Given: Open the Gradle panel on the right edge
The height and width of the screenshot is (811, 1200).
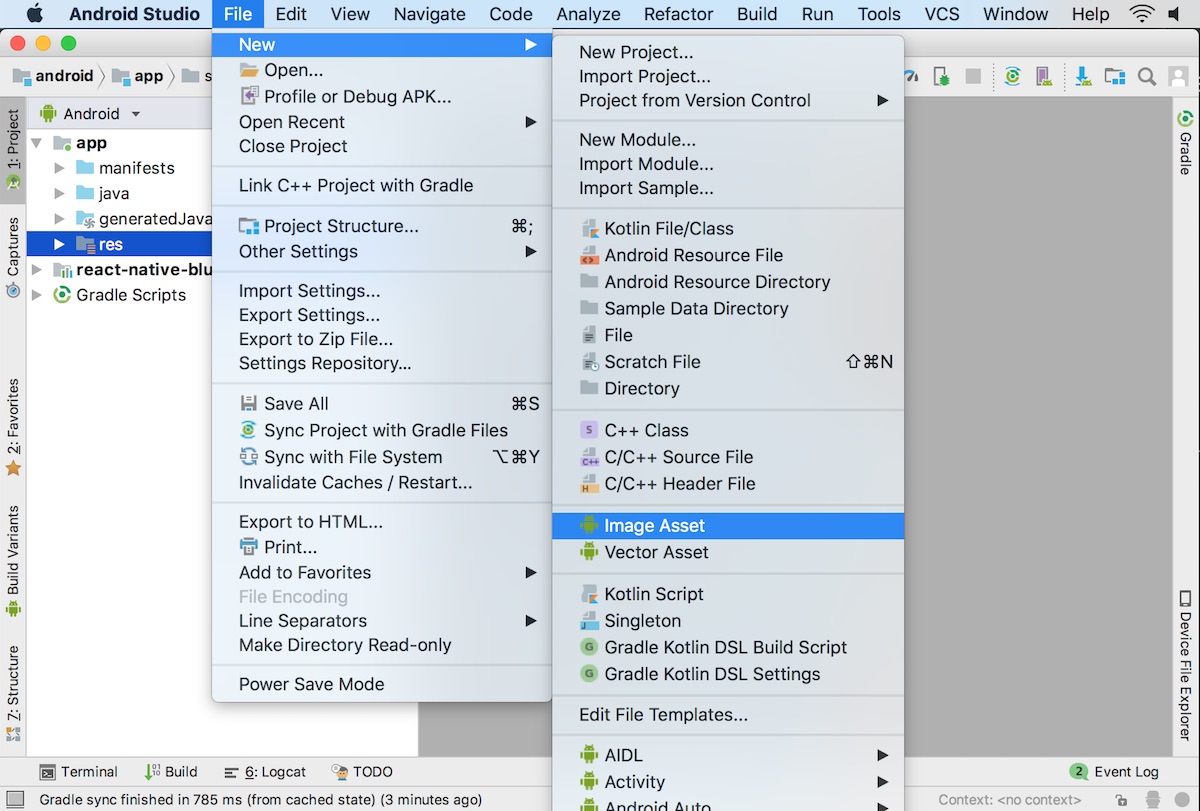Looking at the screenshot, I should 1184,140.
